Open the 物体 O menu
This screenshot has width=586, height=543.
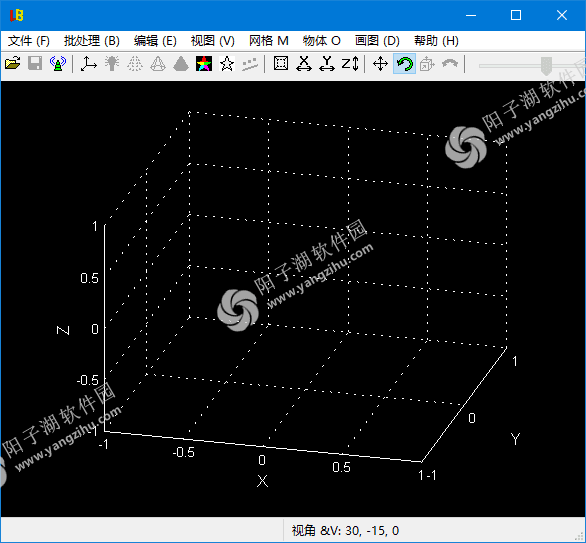[x=322, y=41]
